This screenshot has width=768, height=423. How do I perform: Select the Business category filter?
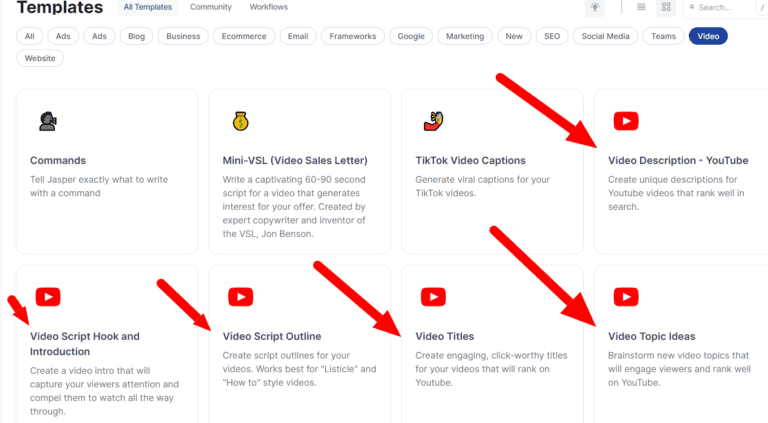[x=183, y=36]
